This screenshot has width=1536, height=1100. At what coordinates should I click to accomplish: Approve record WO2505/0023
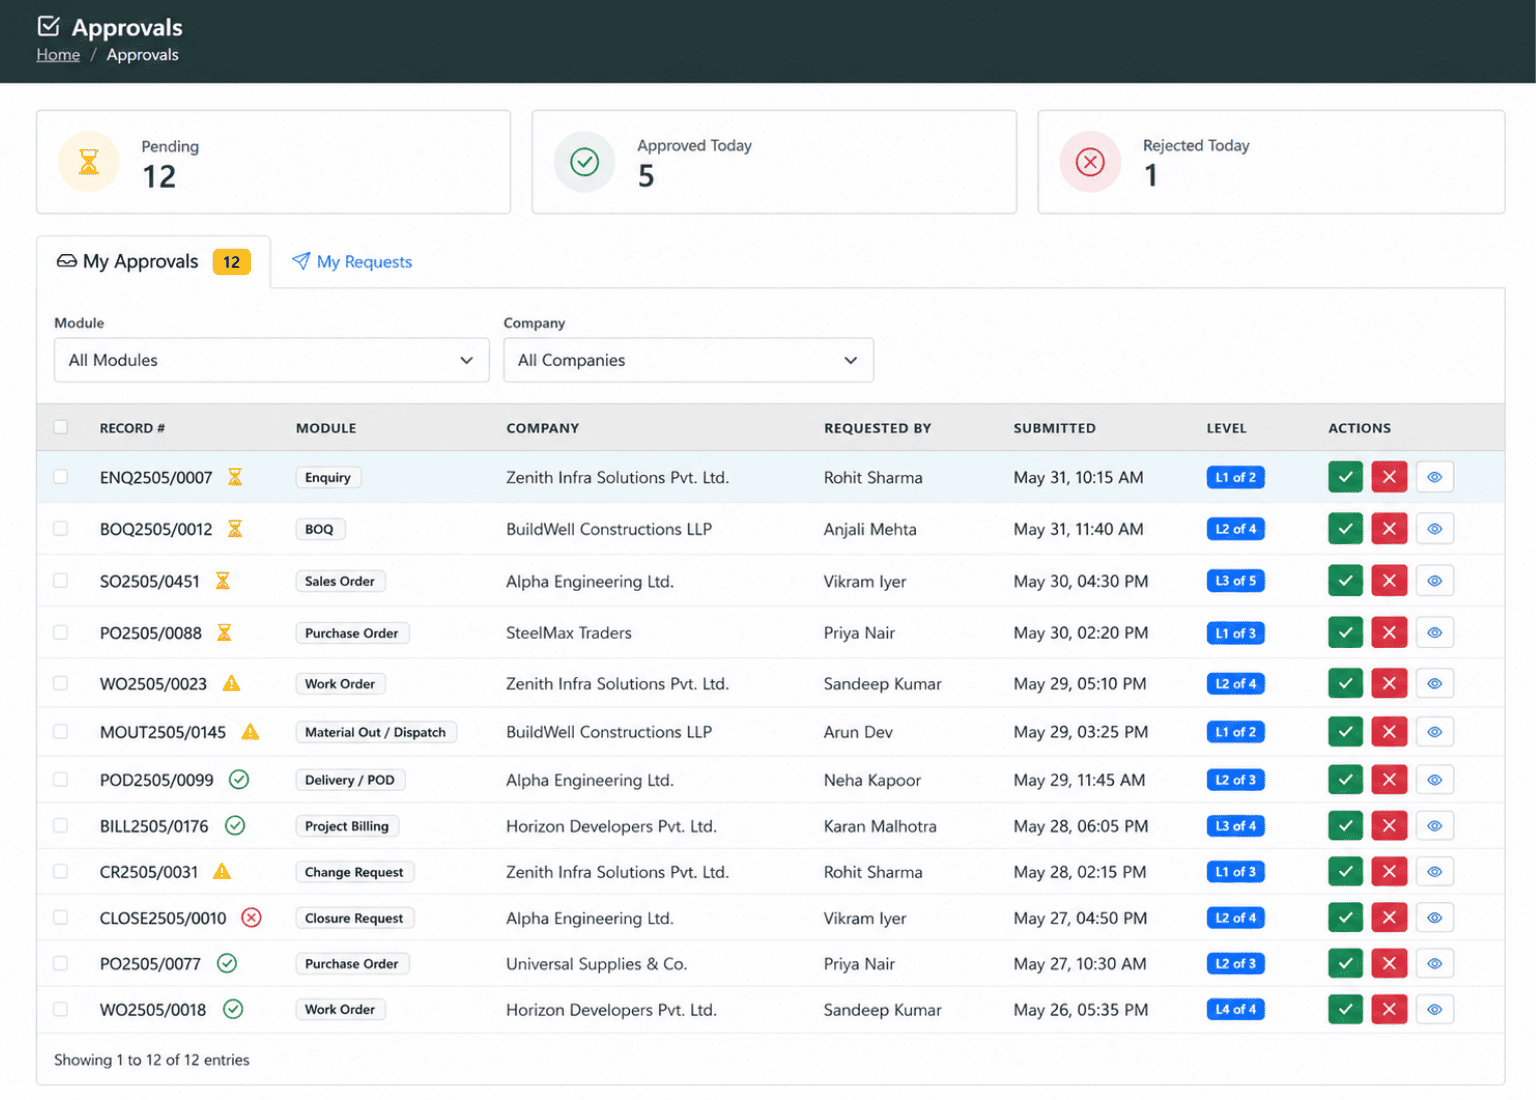point(1345,684)
